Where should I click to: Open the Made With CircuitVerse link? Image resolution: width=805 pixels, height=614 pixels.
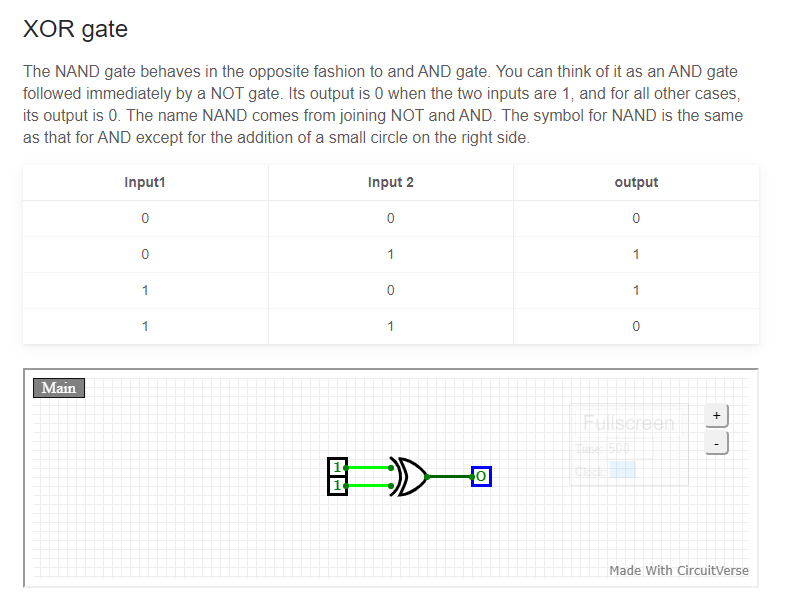(x=679, y=570)
